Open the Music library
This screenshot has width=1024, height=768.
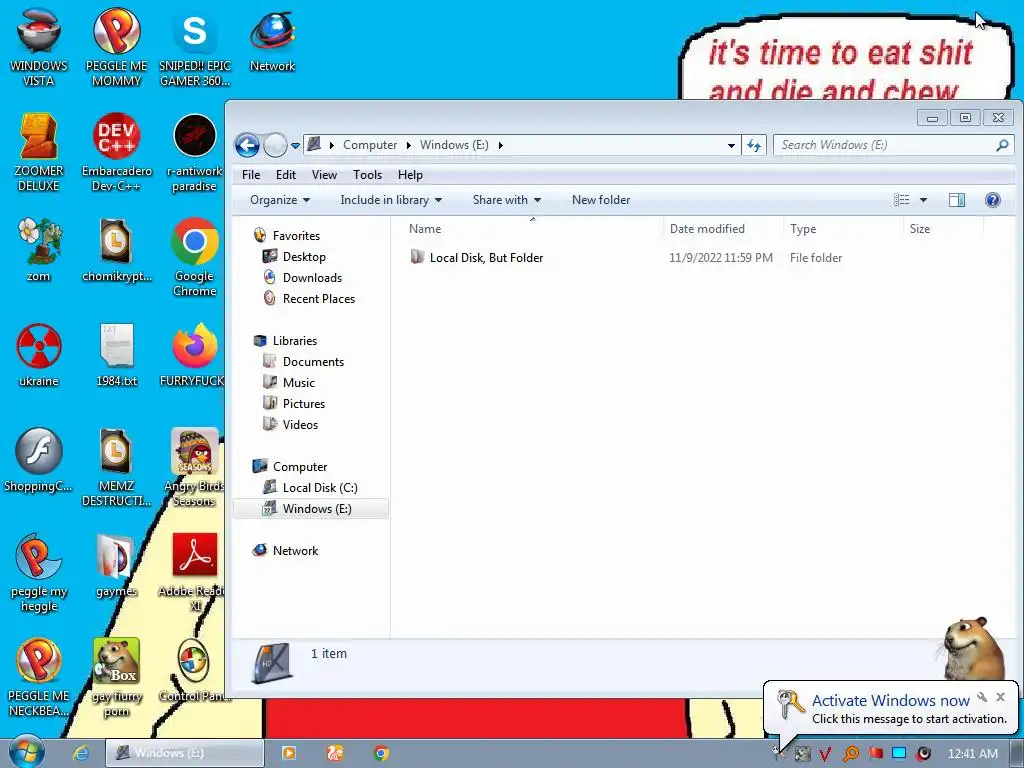298,383
